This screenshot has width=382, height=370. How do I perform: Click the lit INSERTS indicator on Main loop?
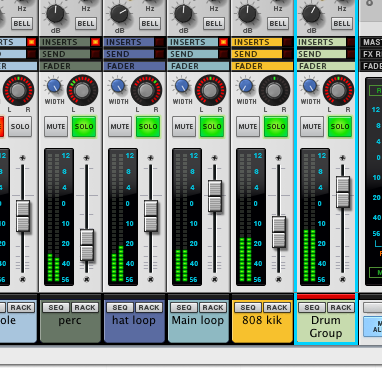224,42
